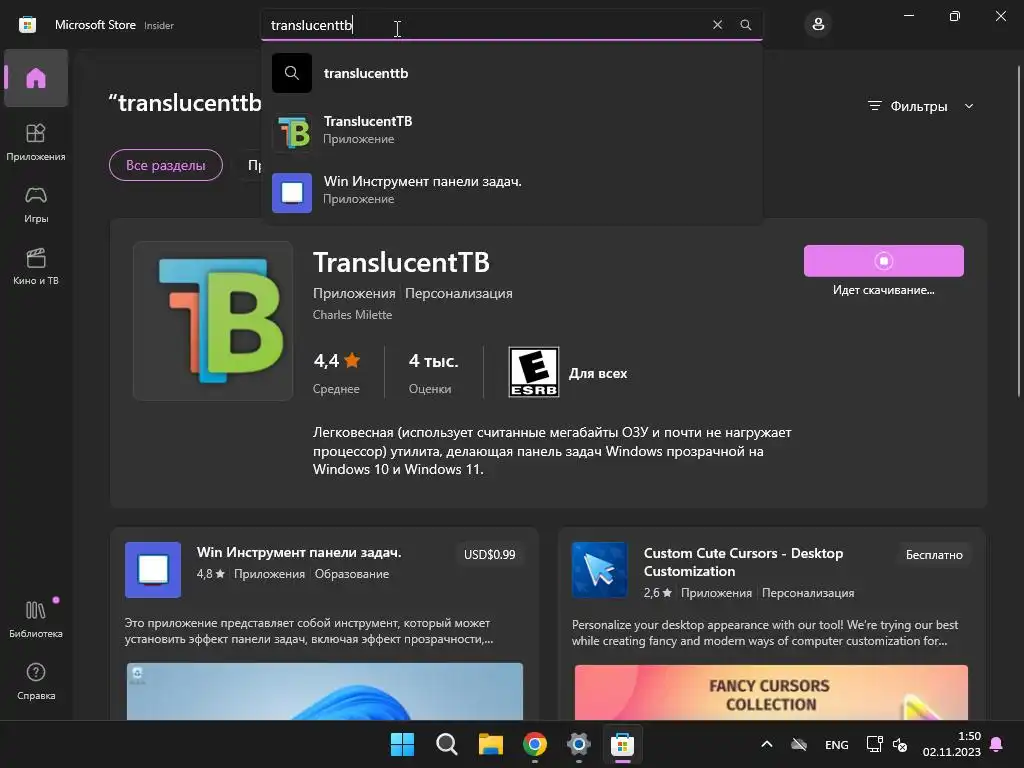
Task: Open the Home section in the sidebar
Action: coord(36,78)
